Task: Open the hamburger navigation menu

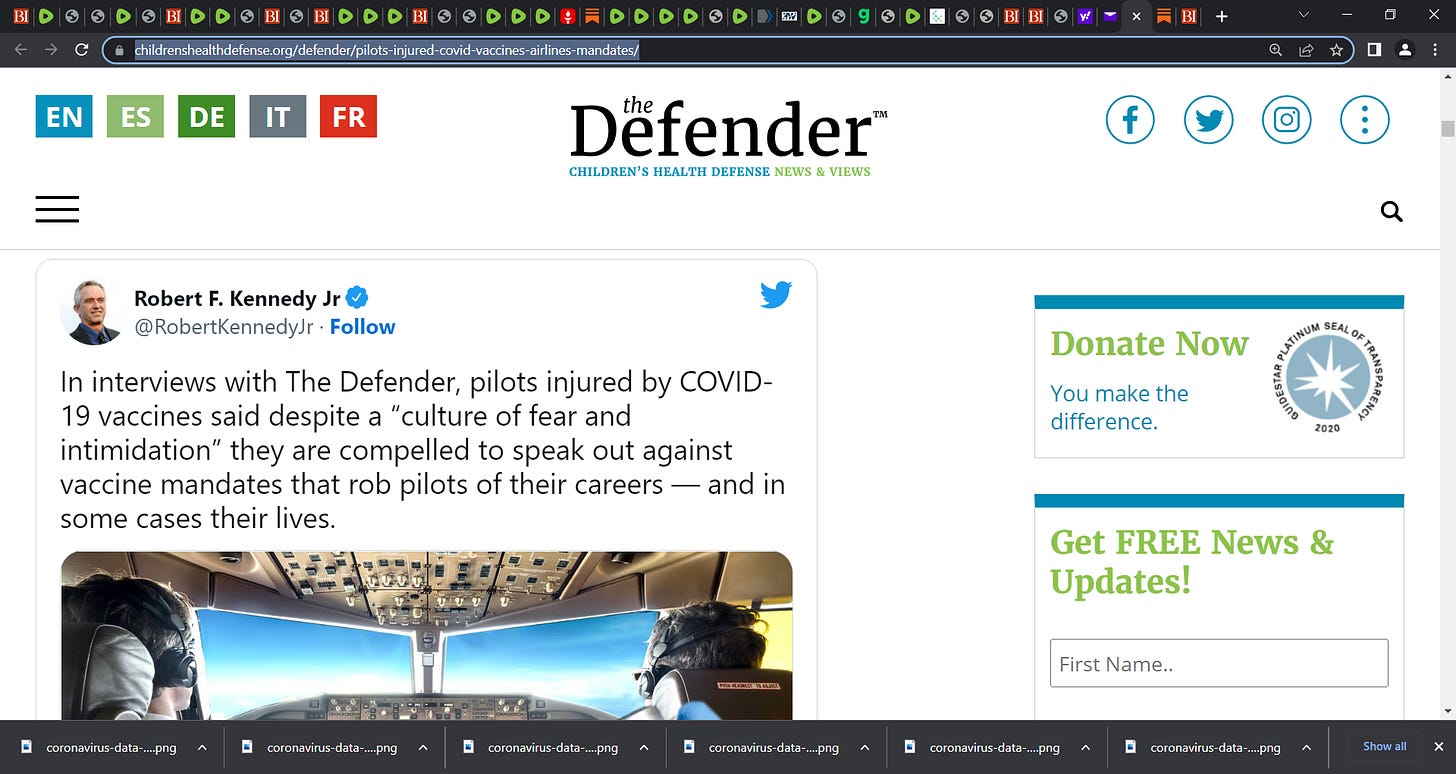Action: (x=57, y=209)
